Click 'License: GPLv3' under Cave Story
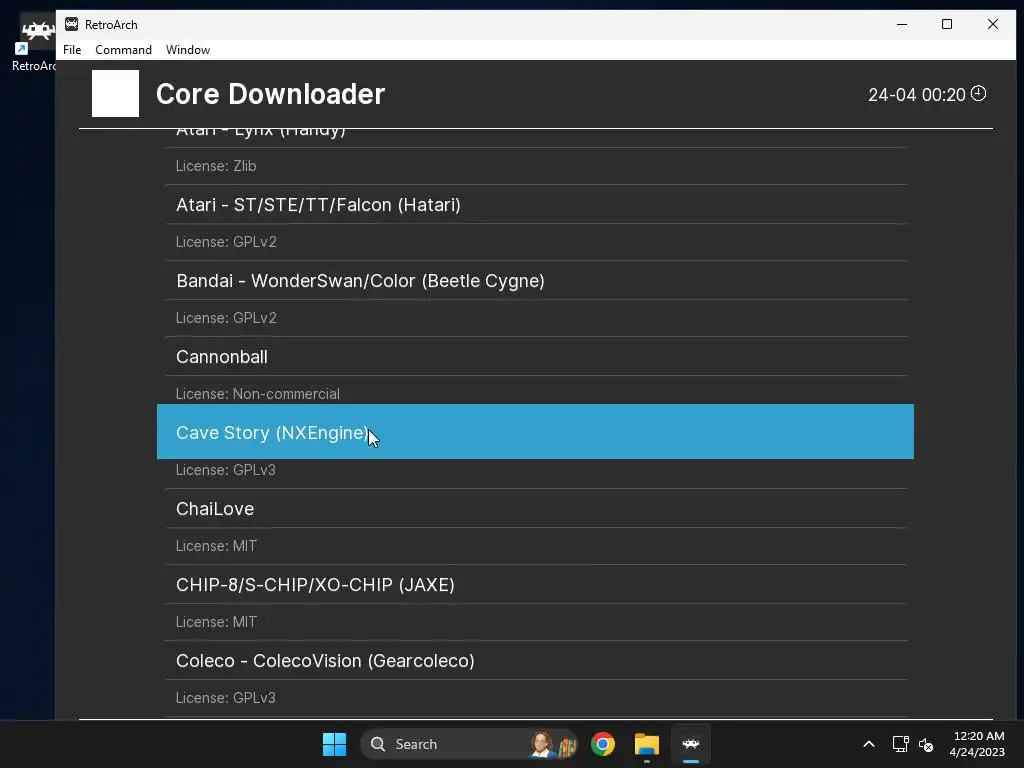This screenshot has width=1024, height=768. [x=225, y=470]
